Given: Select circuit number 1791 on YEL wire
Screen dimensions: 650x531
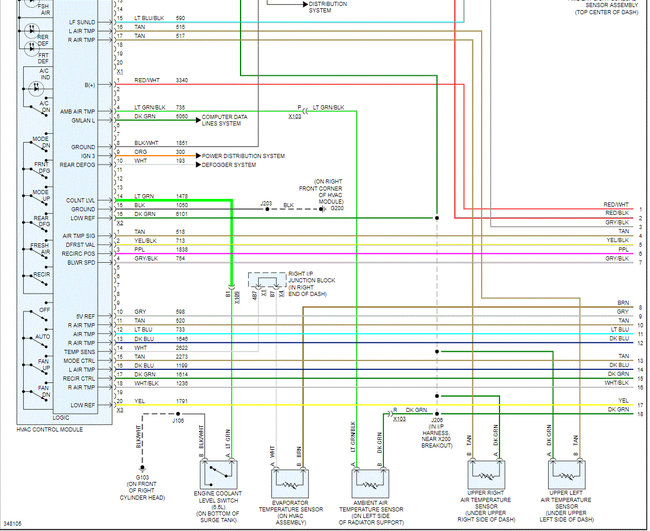Looking at the screenshot, I should (182, 401).
